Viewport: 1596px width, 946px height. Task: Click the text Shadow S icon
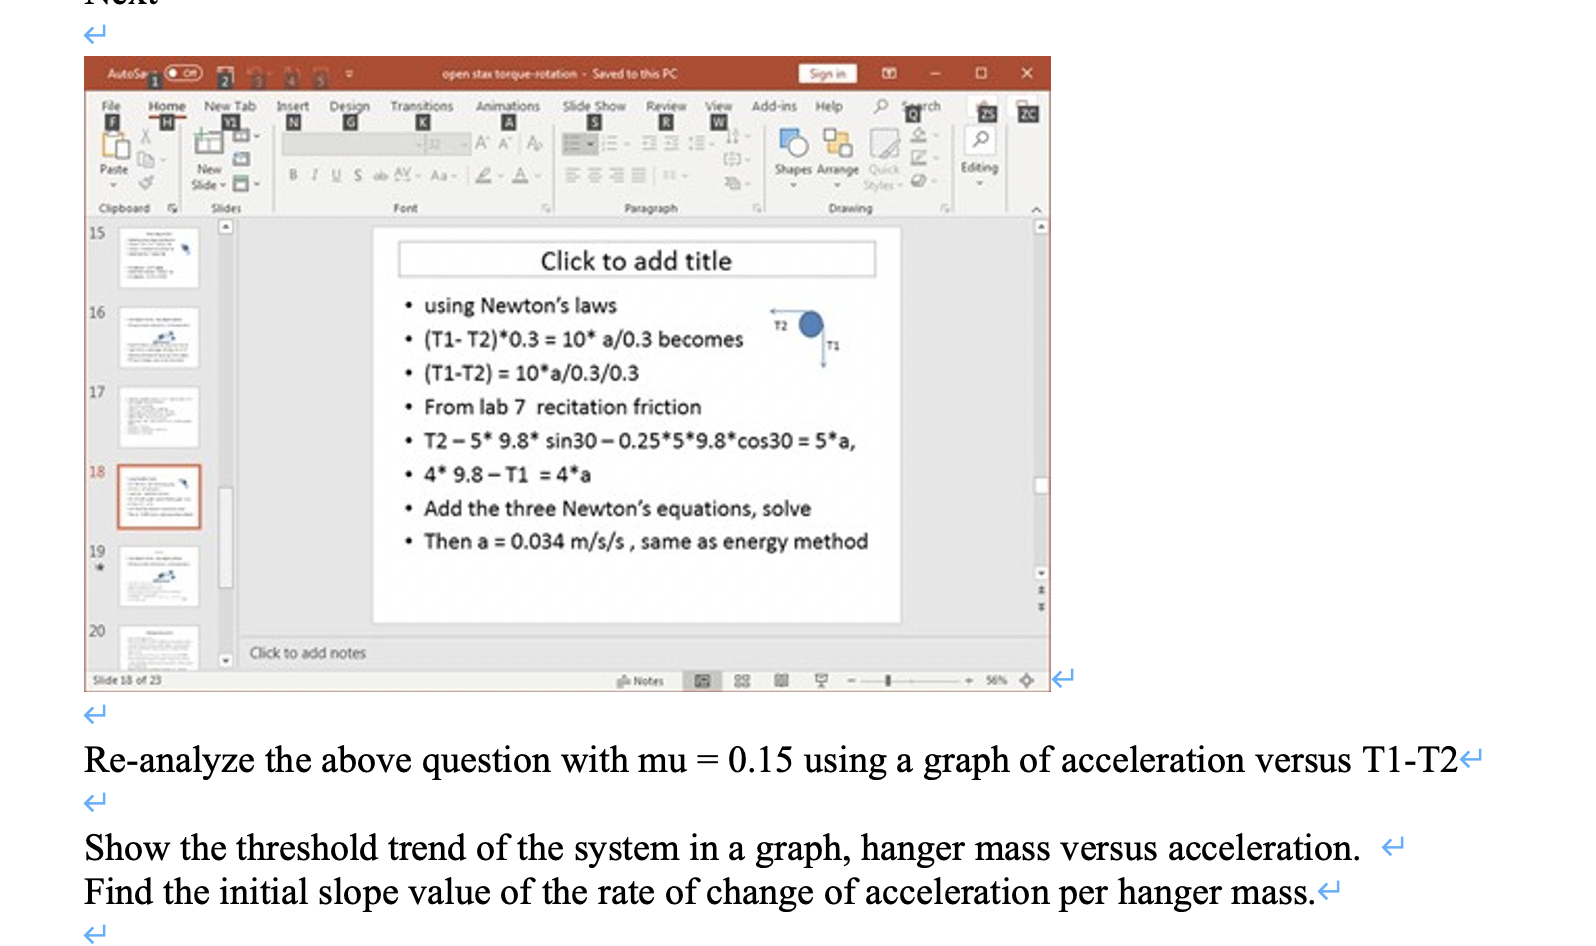coord(358,175)
